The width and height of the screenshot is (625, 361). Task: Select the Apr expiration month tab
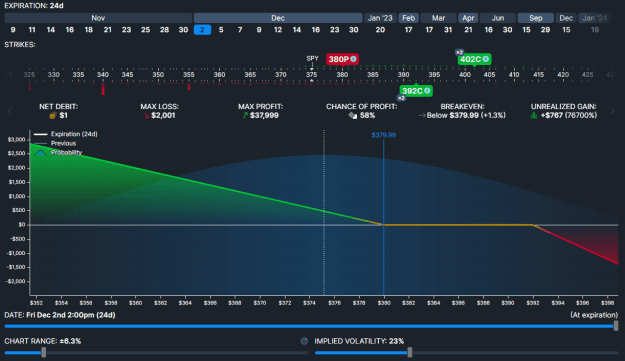[468, 18]
